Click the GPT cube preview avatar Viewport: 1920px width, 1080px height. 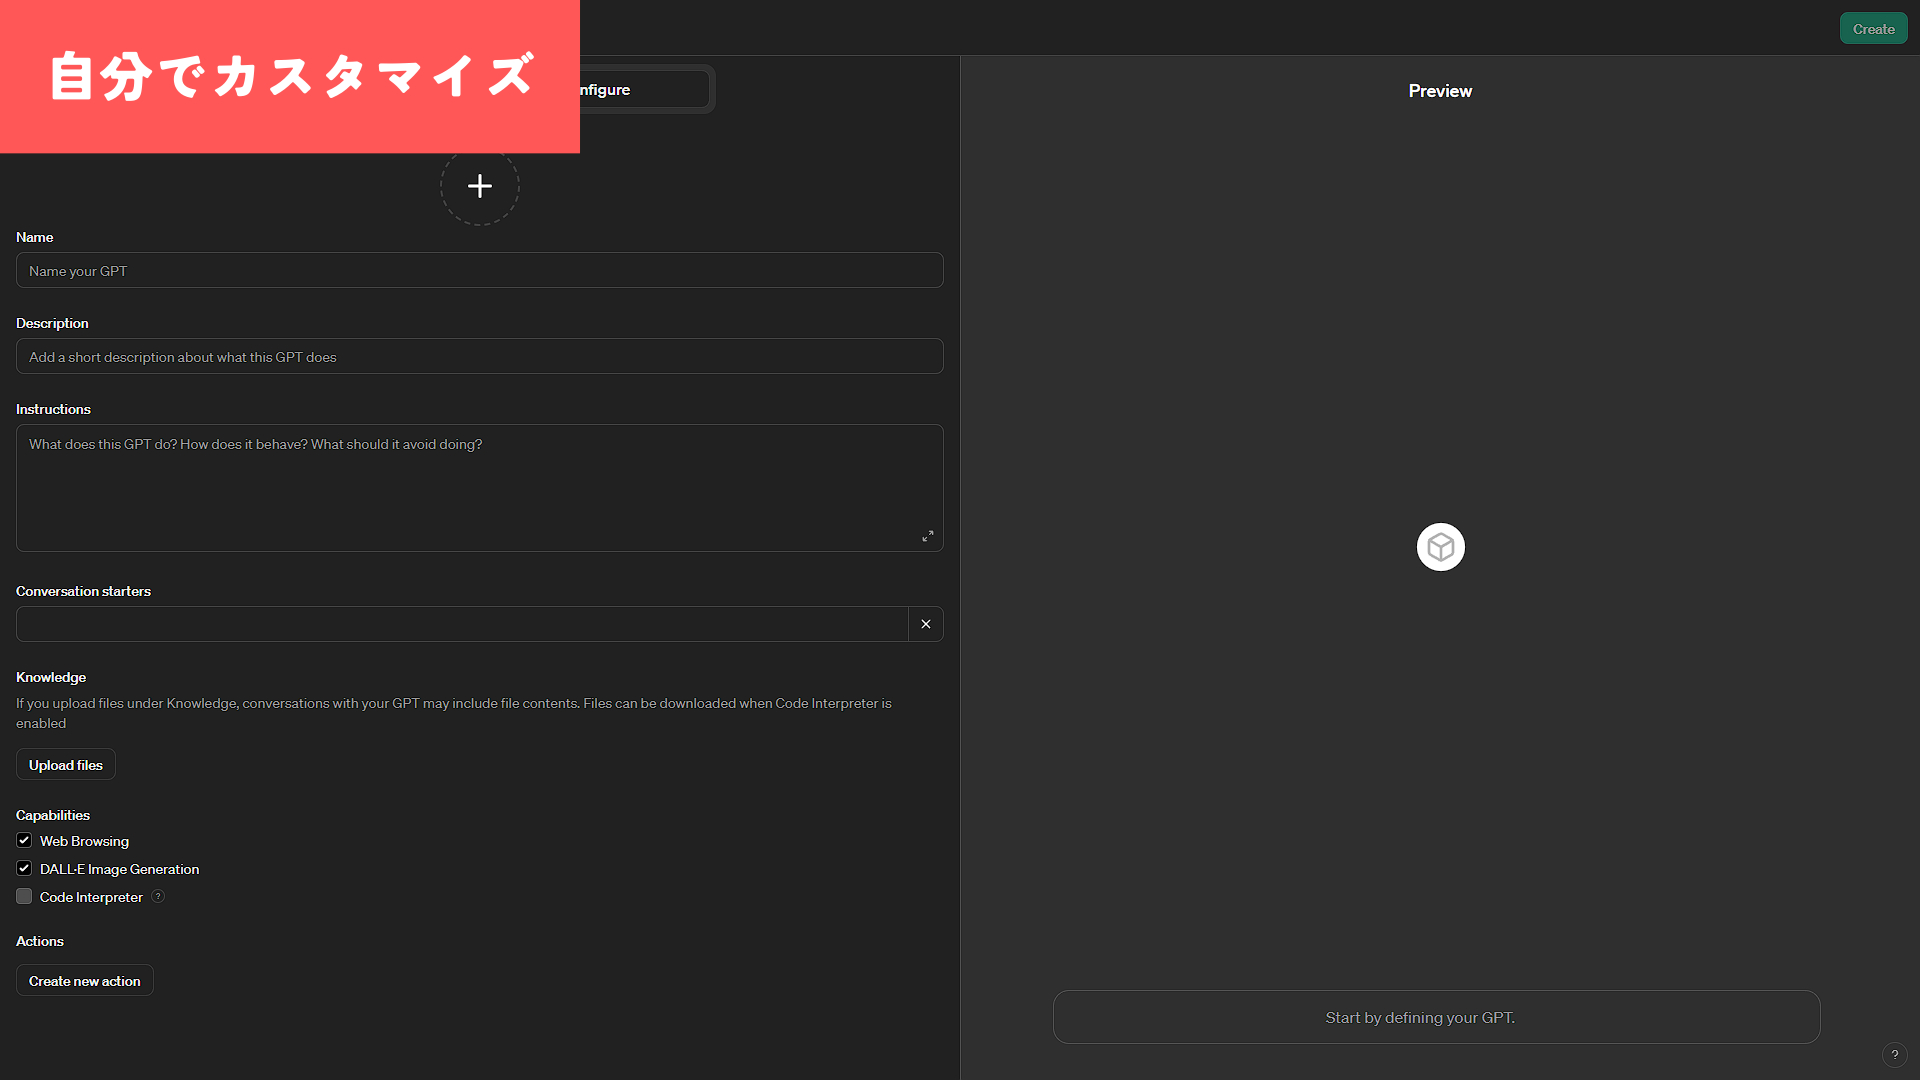click(x=1440, y=547)
